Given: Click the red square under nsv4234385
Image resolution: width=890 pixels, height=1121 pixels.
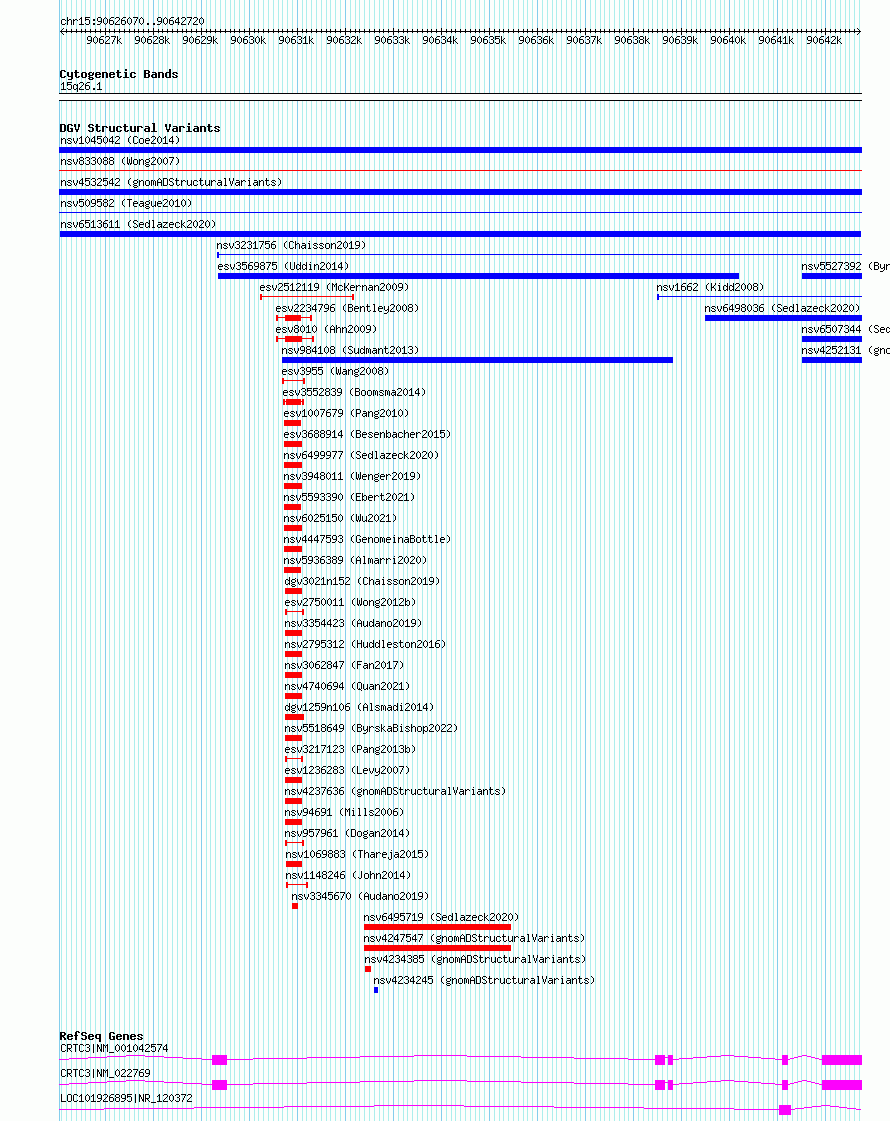Looking at the screenshot, I should coord(368,969).
